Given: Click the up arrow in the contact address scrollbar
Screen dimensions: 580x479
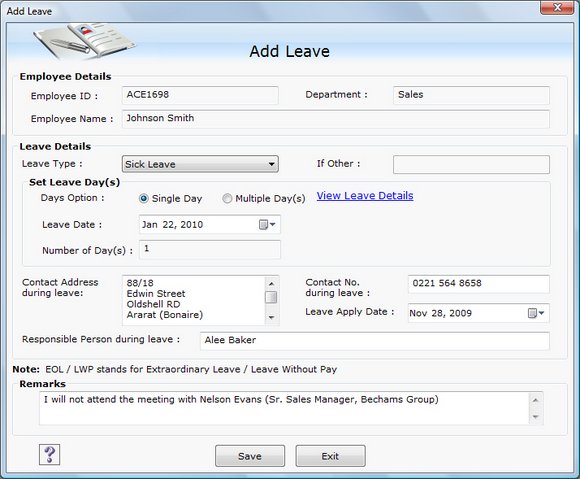Looking at the screenshot, I should (272, 284).
